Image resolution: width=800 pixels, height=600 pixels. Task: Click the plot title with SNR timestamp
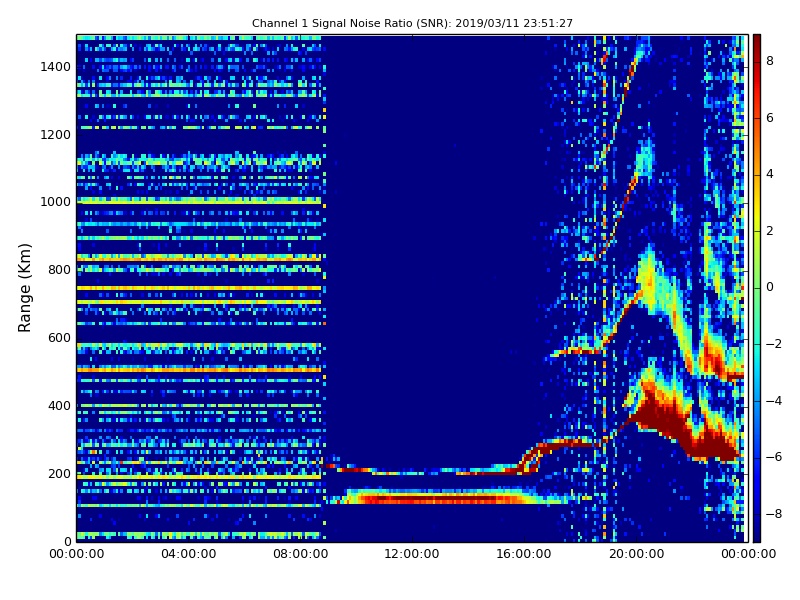point(412,23)
